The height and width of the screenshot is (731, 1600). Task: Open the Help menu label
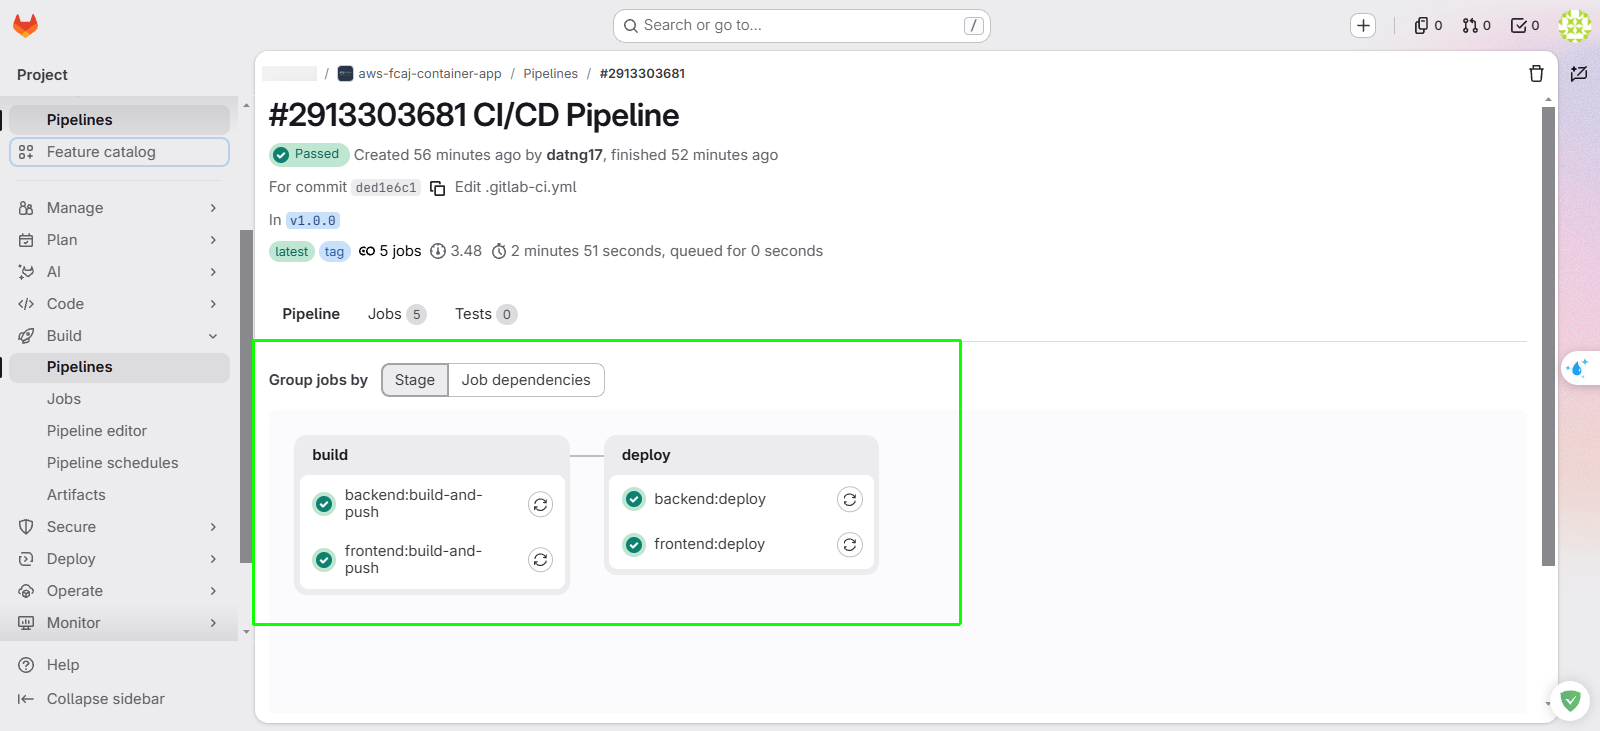63,665
